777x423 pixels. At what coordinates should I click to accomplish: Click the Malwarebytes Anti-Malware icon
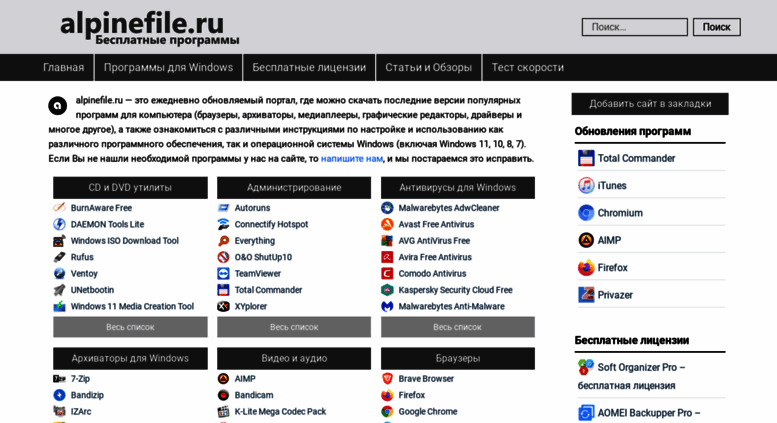click(387, 306)
